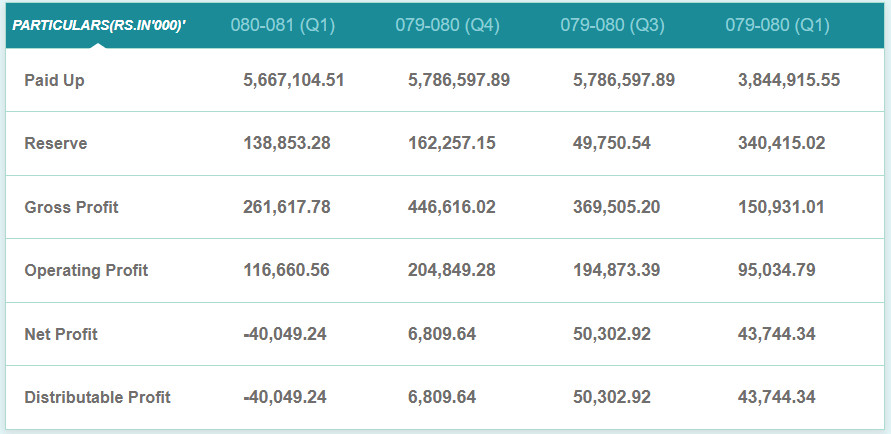The width and height of the screenshot is (891, 434).
Task: Click Gross Profit value 446,616.02
Action: [x=452, y=207]
